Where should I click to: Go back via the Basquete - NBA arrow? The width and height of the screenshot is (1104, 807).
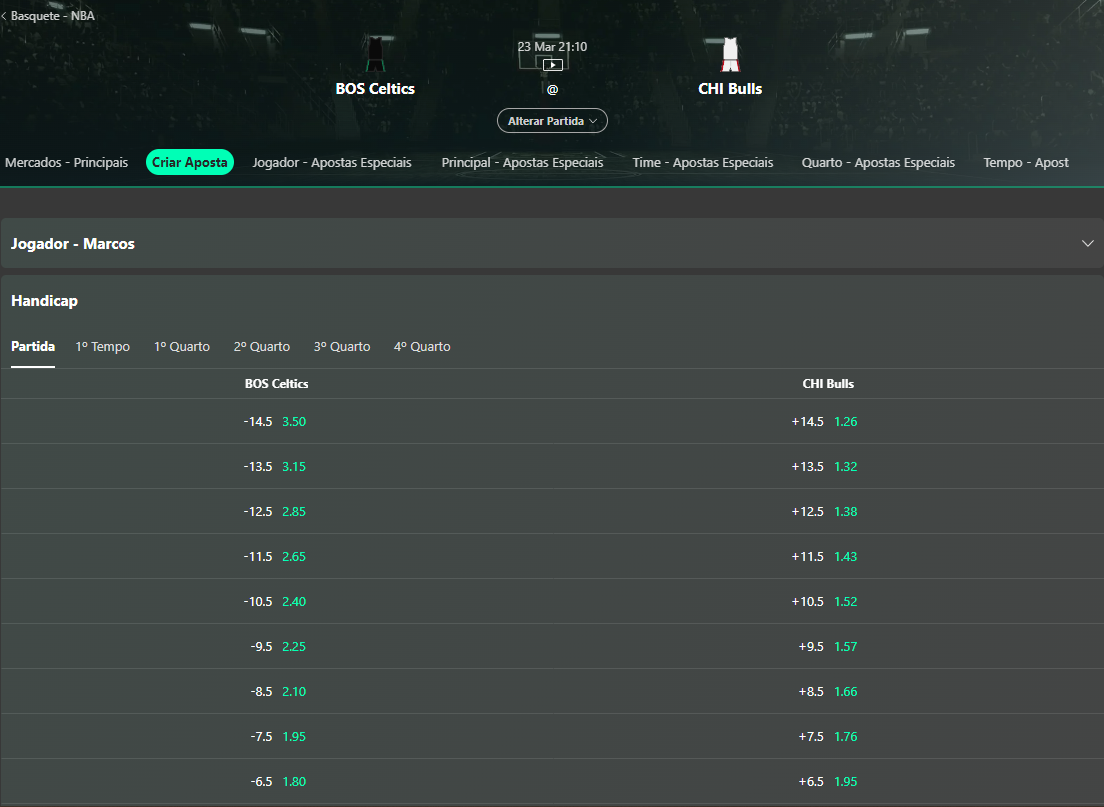(8, 15)
